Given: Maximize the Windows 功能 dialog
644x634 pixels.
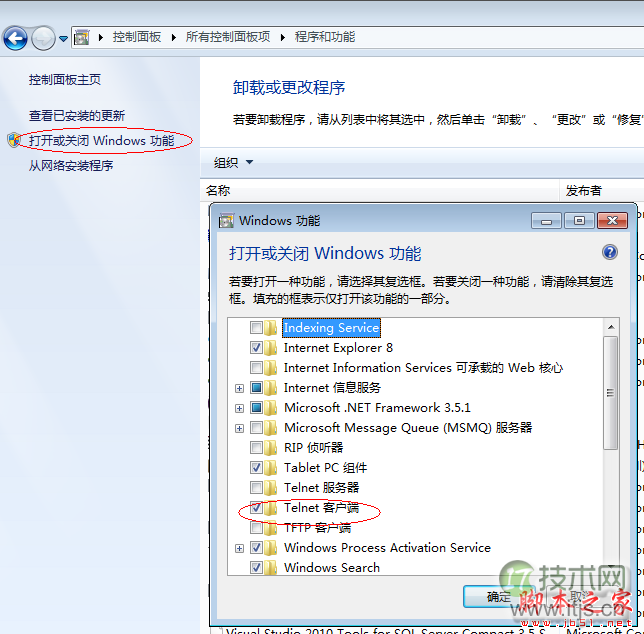Looking at the screenshot, I should pyautogui.click(x=579, y=221).
